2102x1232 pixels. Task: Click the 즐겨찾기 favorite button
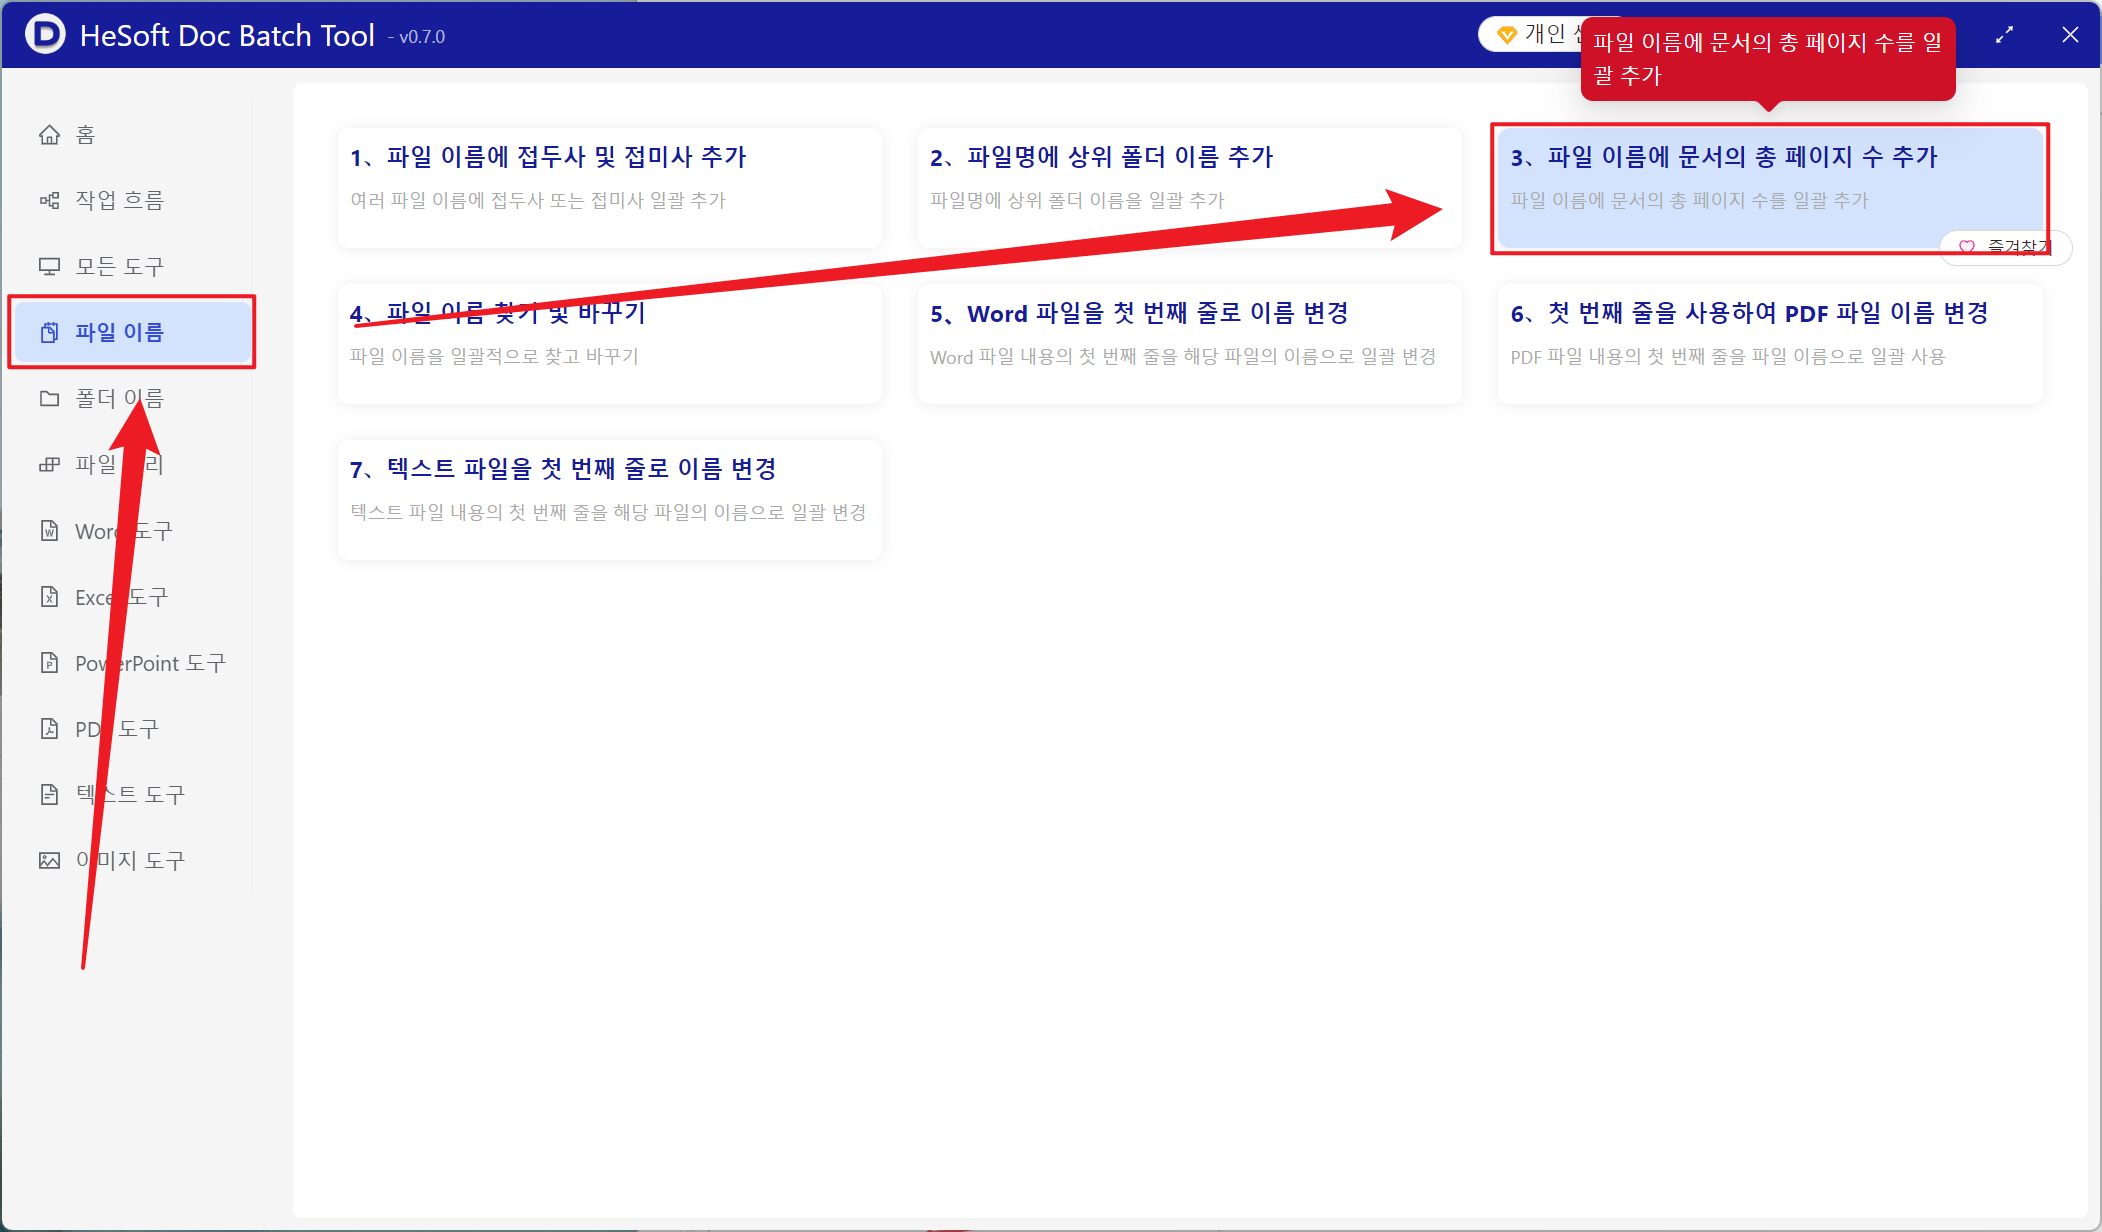2005,247
